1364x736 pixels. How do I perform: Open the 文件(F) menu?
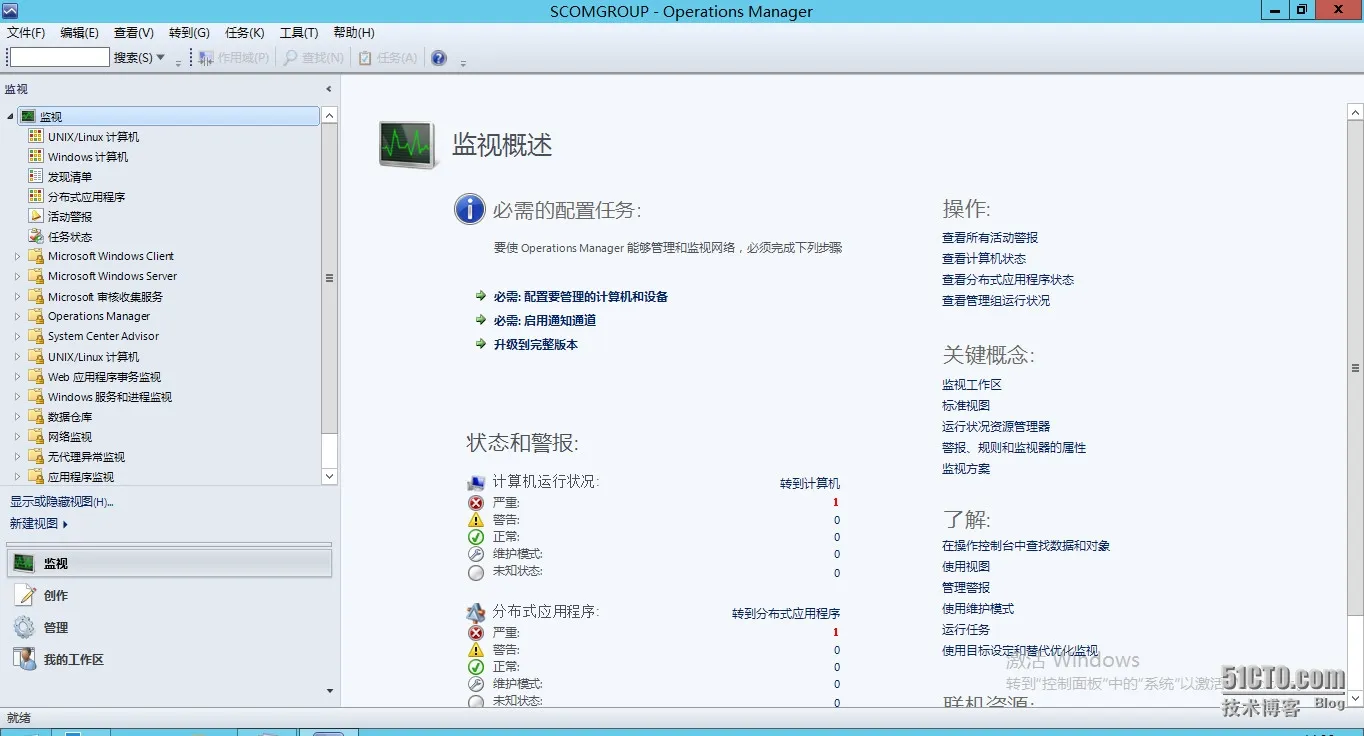[x=26, y=33]
